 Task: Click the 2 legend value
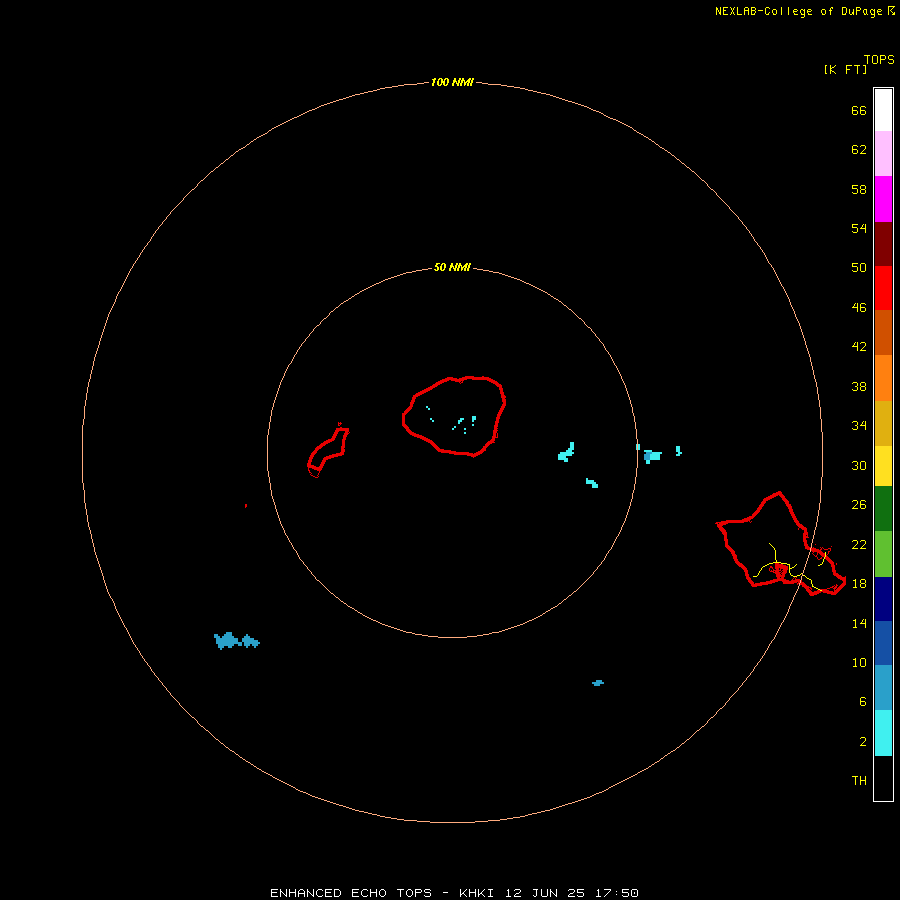pos(863,742)
